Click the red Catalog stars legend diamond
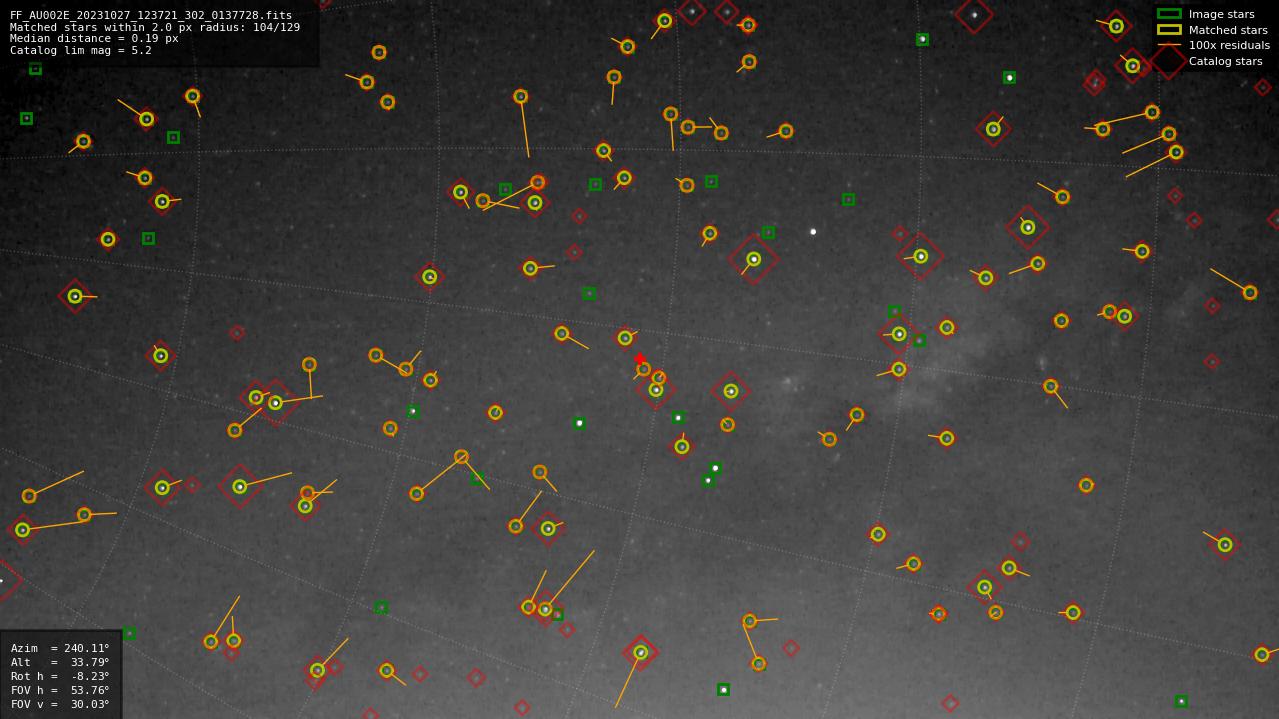The height and width of the screenshot is (719, 1279). pos(1168,61)
